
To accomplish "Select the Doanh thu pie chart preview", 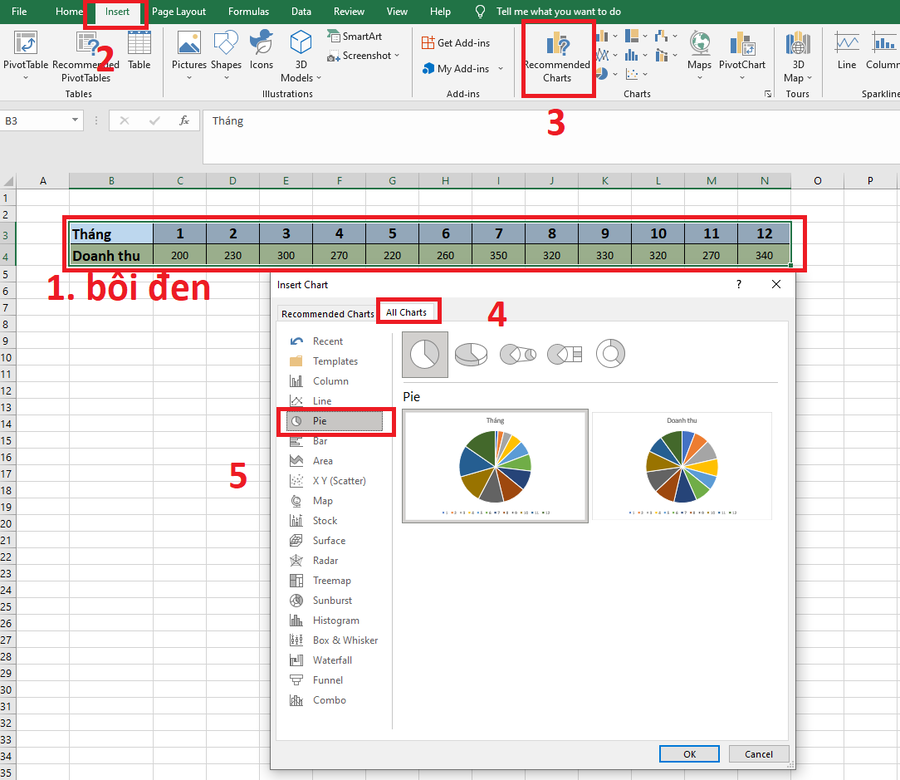I will [x=681, y=466].
